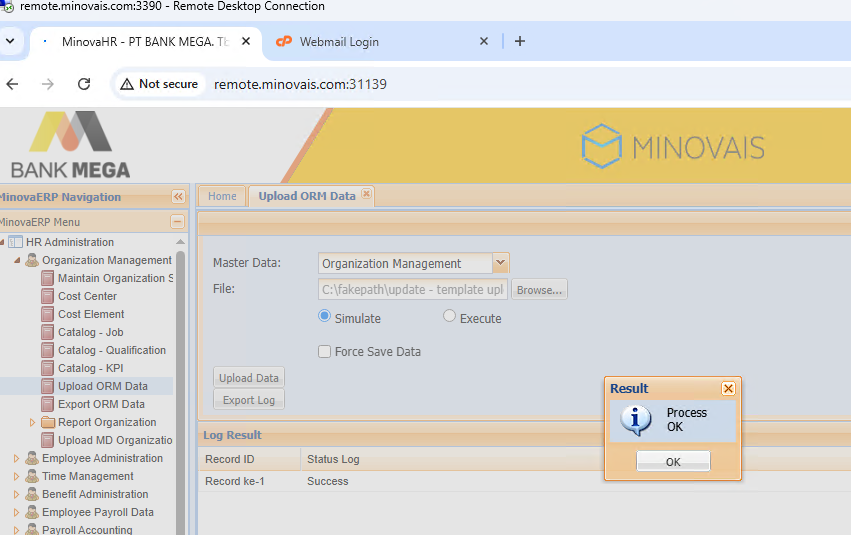
Task: Close the Result dialog with X
Action: tap(728, 388)
